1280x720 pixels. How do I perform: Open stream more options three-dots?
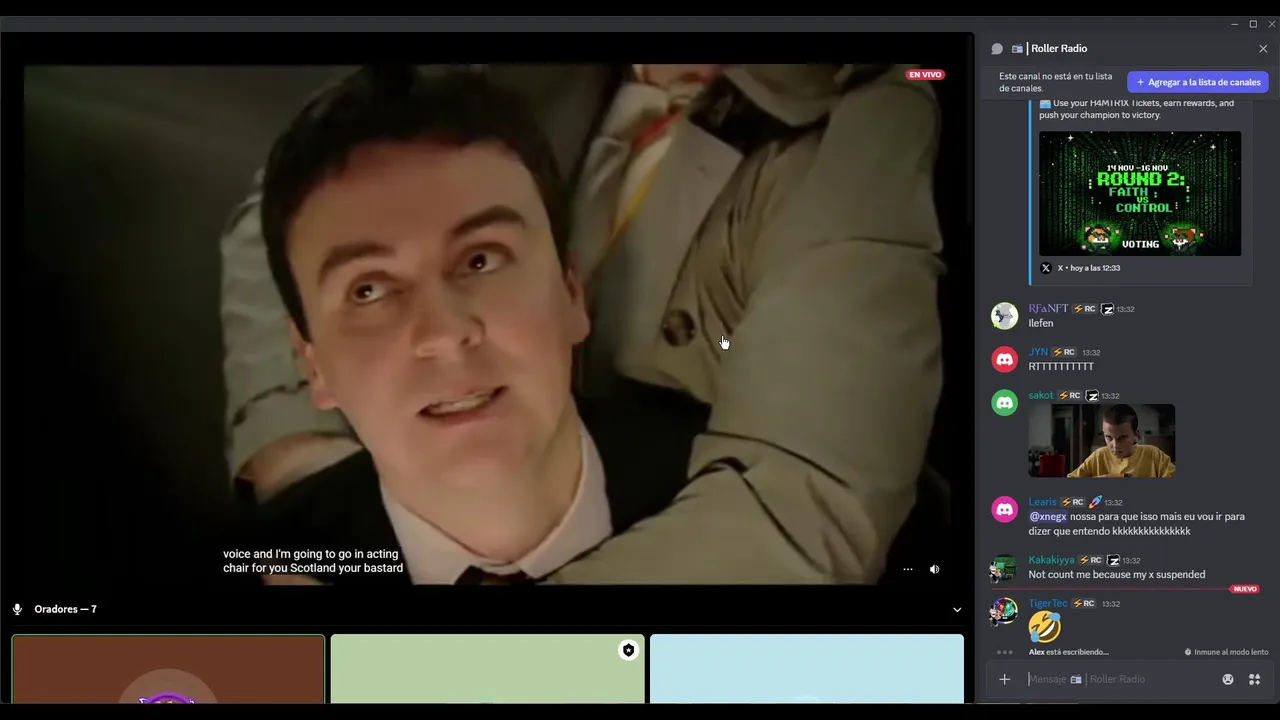click(x=907, y=569)
